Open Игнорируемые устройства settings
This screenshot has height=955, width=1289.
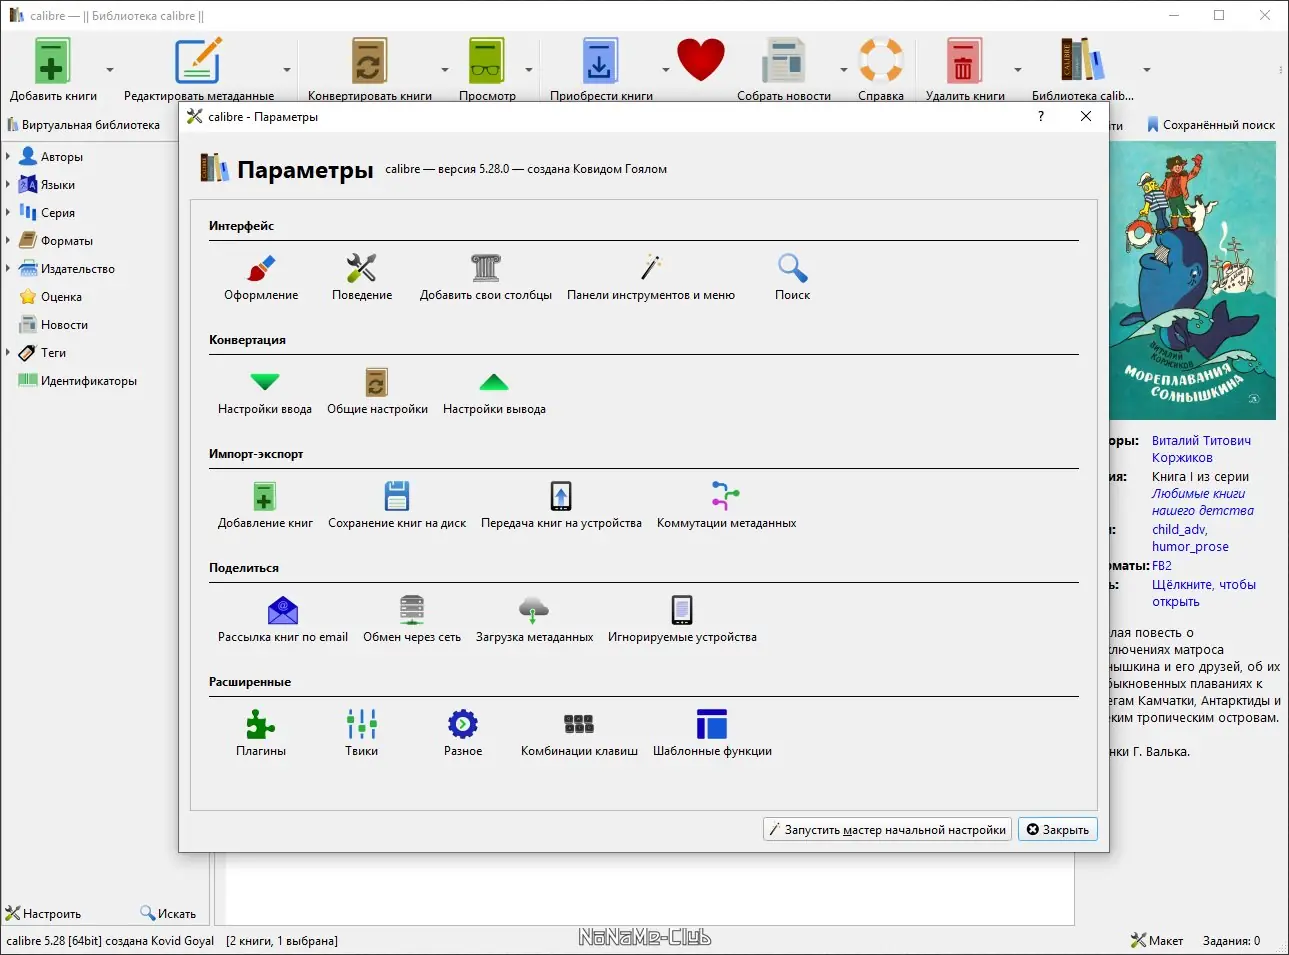(x=682, y=619)
